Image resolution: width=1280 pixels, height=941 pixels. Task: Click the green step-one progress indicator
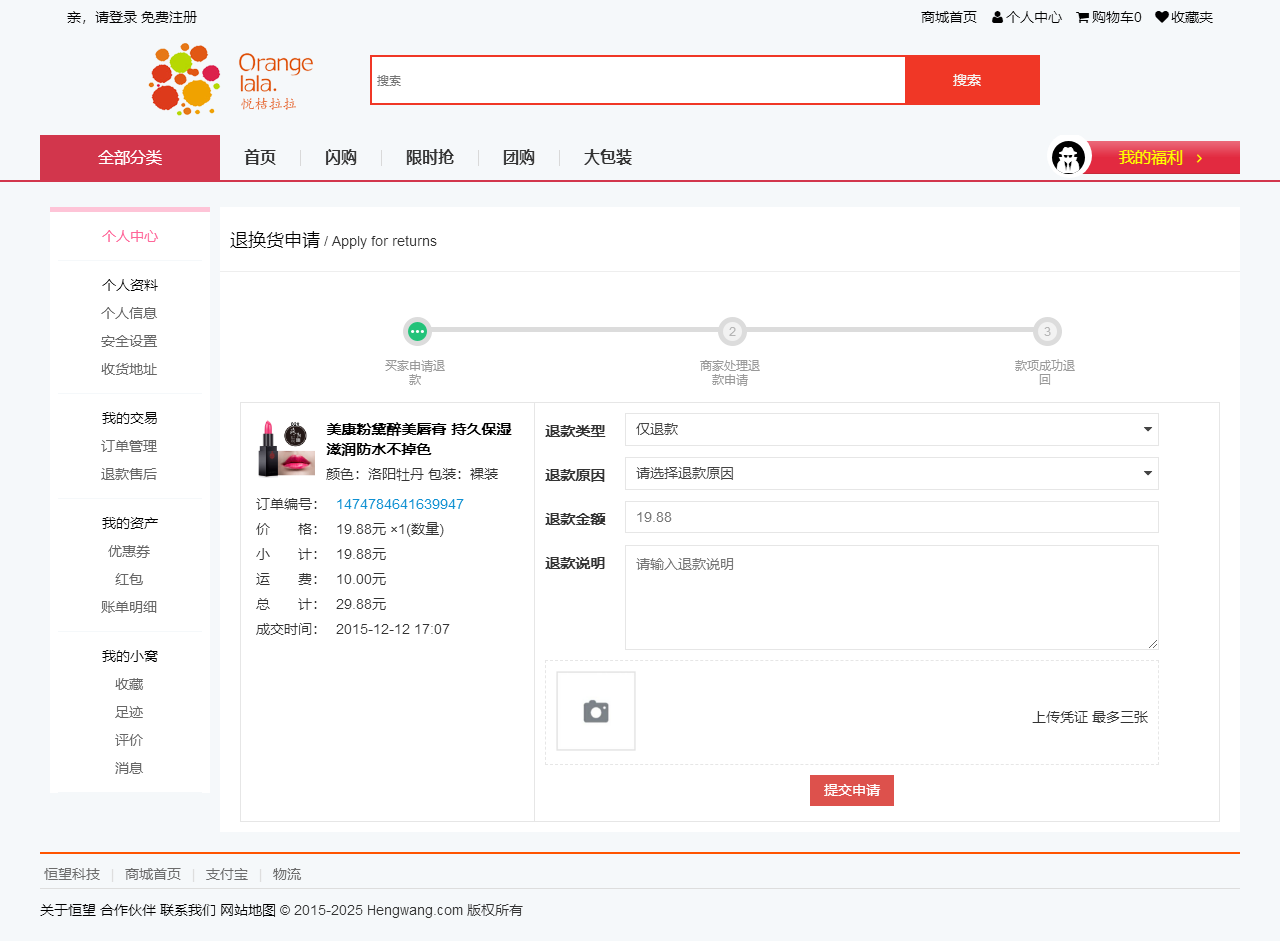click(x=417, y=332)
